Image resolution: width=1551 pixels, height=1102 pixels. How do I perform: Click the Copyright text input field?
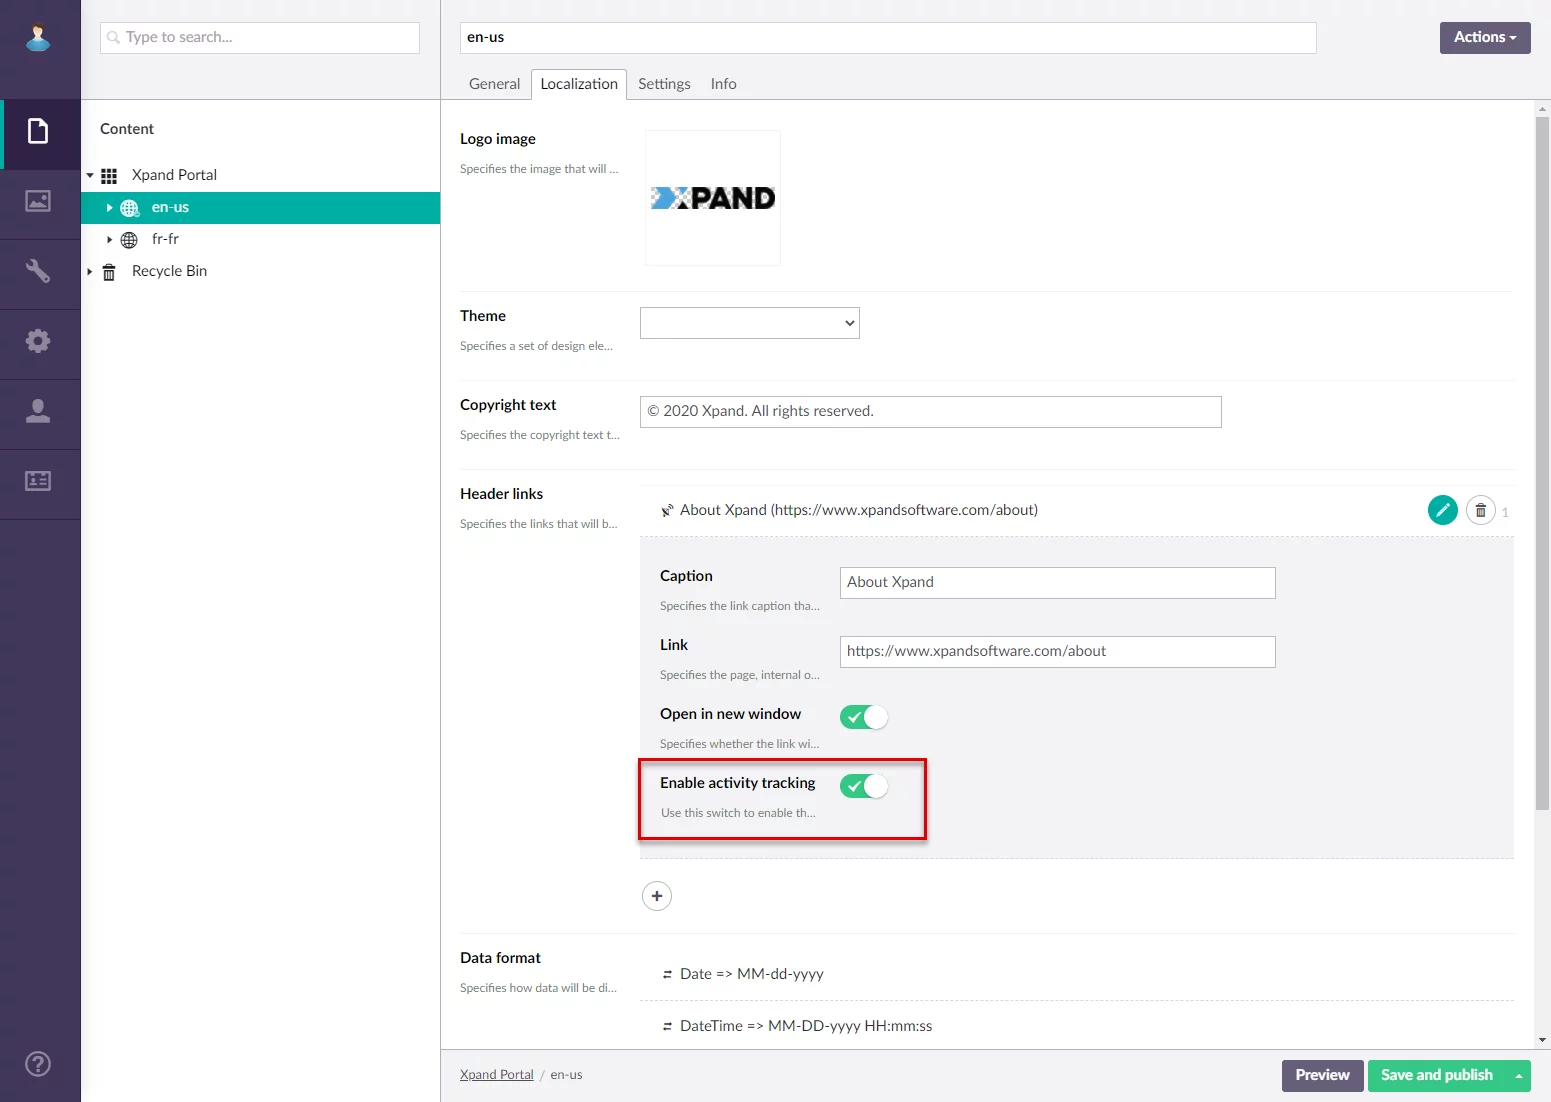pos(930,412)
